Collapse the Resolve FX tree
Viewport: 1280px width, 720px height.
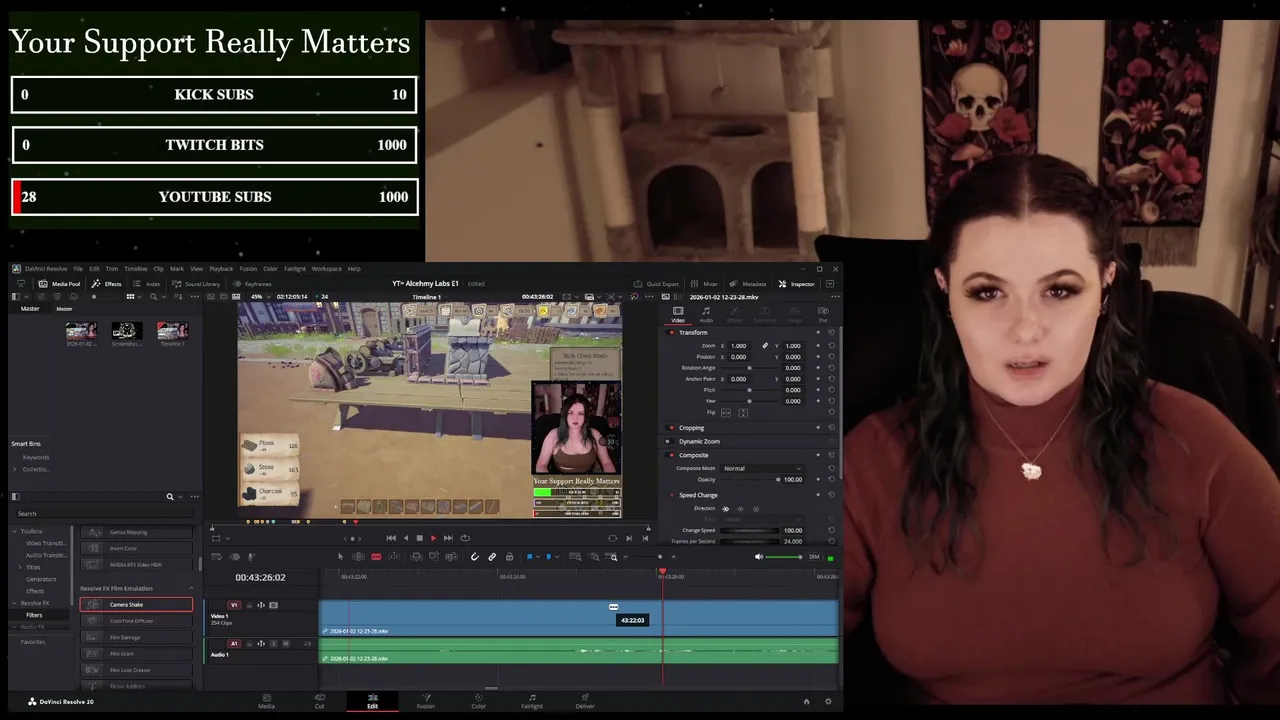pyautogui.click(x=14, y=603)
